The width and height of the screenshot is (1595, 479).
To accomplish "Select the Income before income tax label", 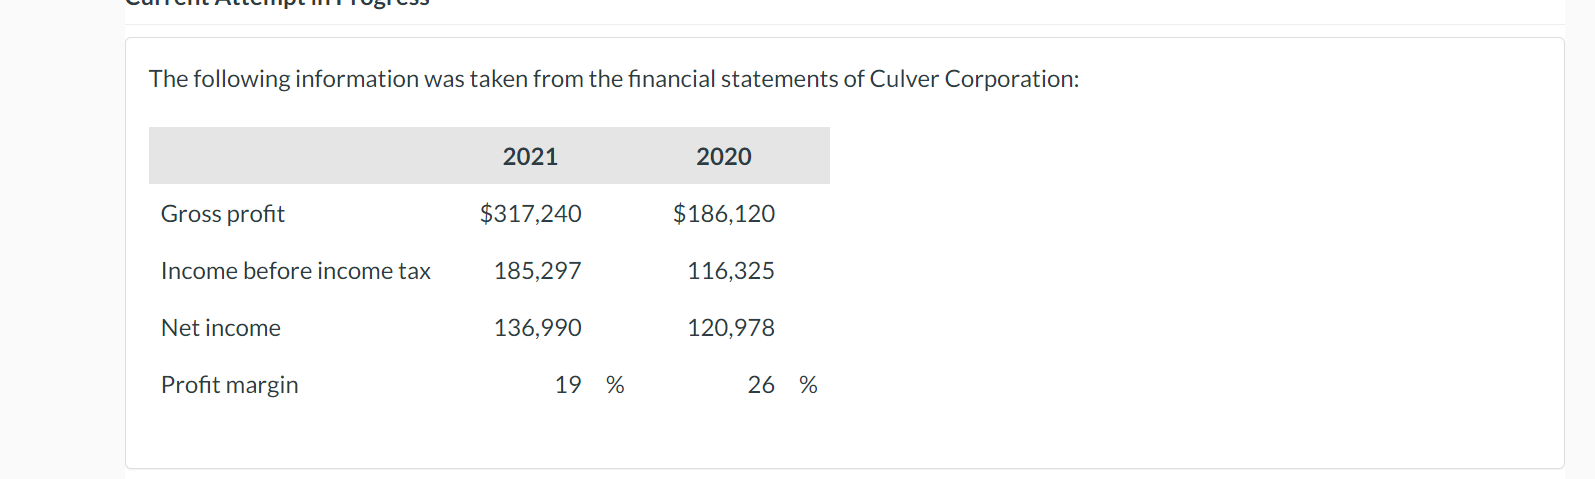I will coord(296,271).
